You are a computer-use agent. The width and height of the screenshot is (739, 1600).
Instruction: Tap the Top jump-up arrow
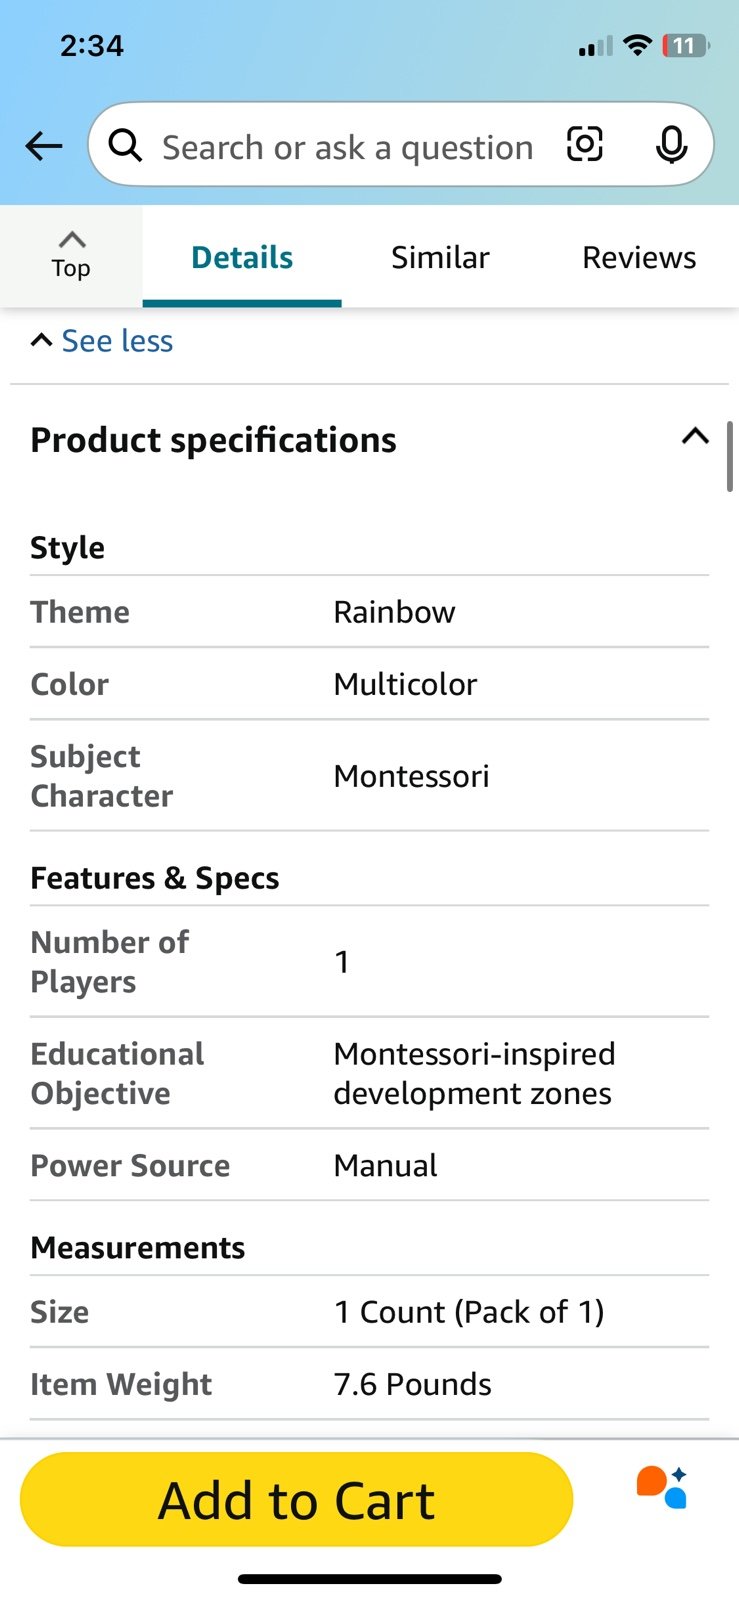(x=71, y=255)
